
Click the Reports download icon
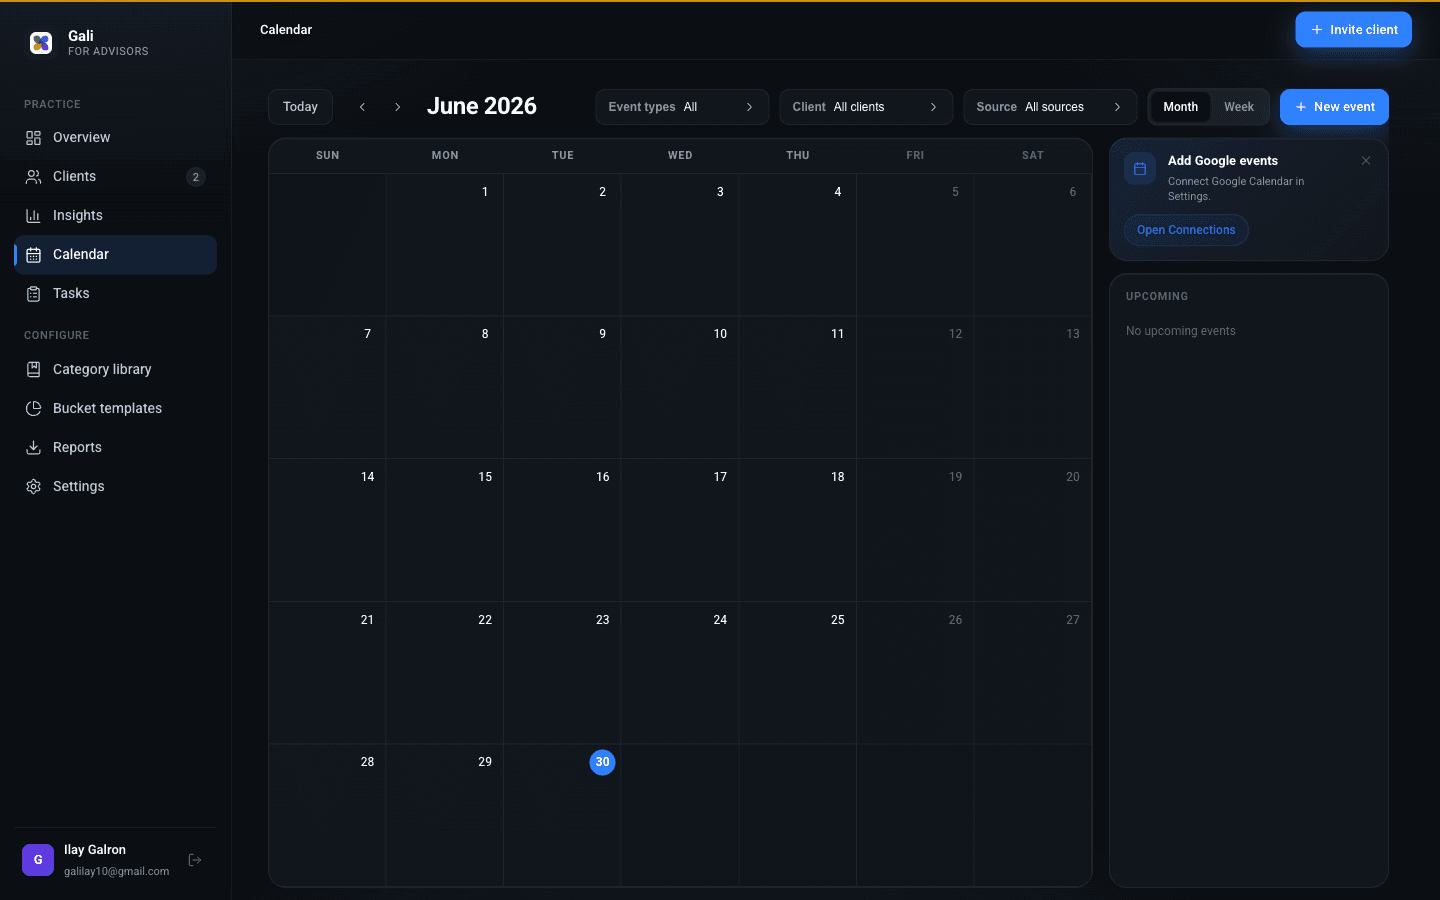tap(33, 447)
